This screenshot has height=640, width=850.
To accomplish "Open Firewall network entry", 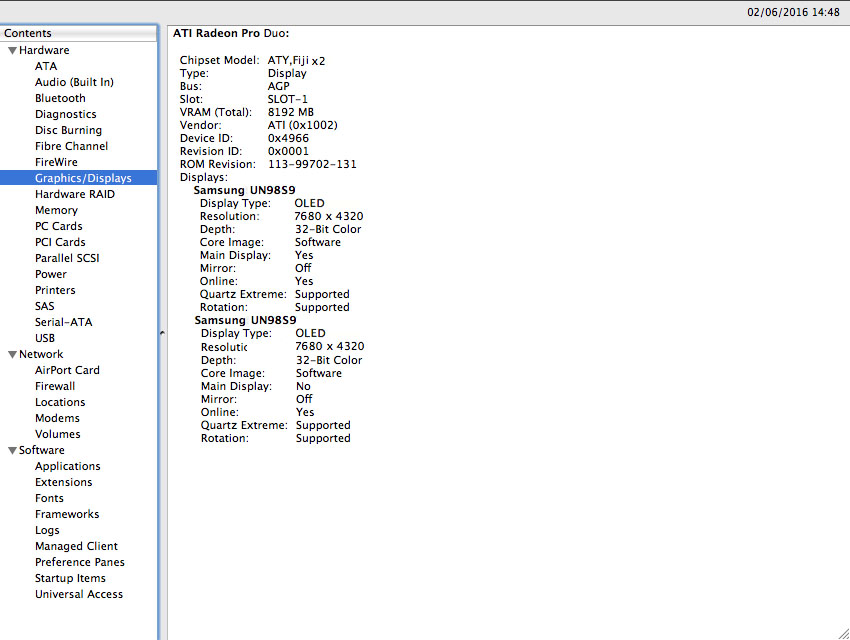I will (x=55, y=386).
